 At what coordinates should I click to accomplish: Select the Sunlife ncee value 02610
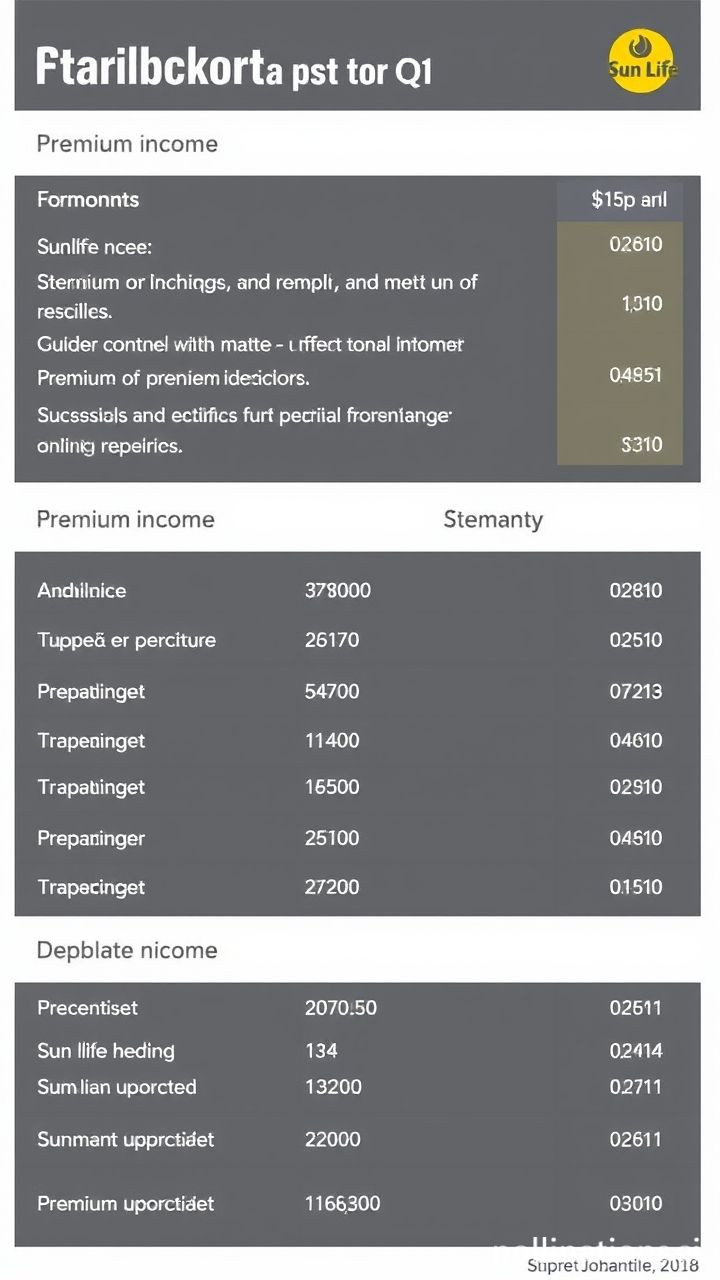[635, 244]
